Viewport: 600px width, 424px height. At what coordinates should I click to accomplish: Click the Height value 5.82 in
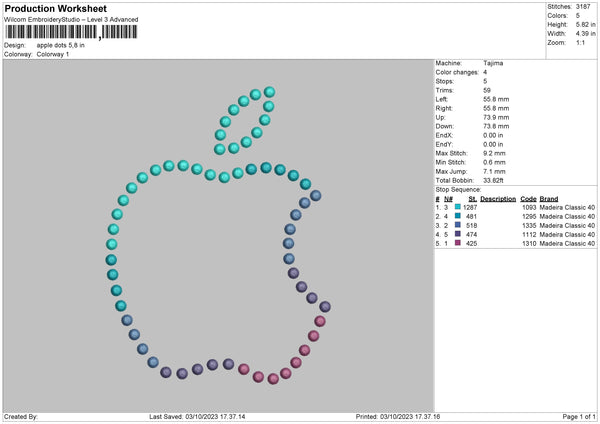pos(585,24)
